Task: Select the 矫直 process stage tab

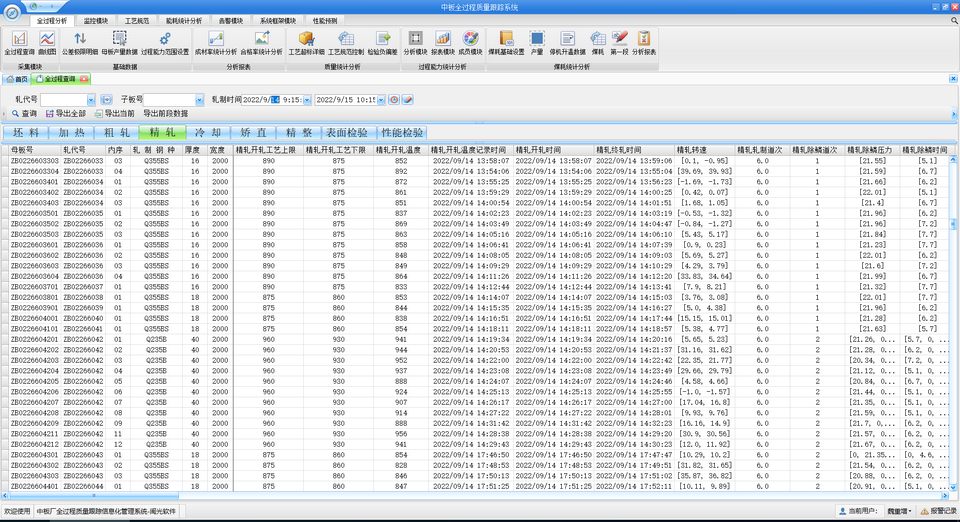Action: [x=253, y=132]
